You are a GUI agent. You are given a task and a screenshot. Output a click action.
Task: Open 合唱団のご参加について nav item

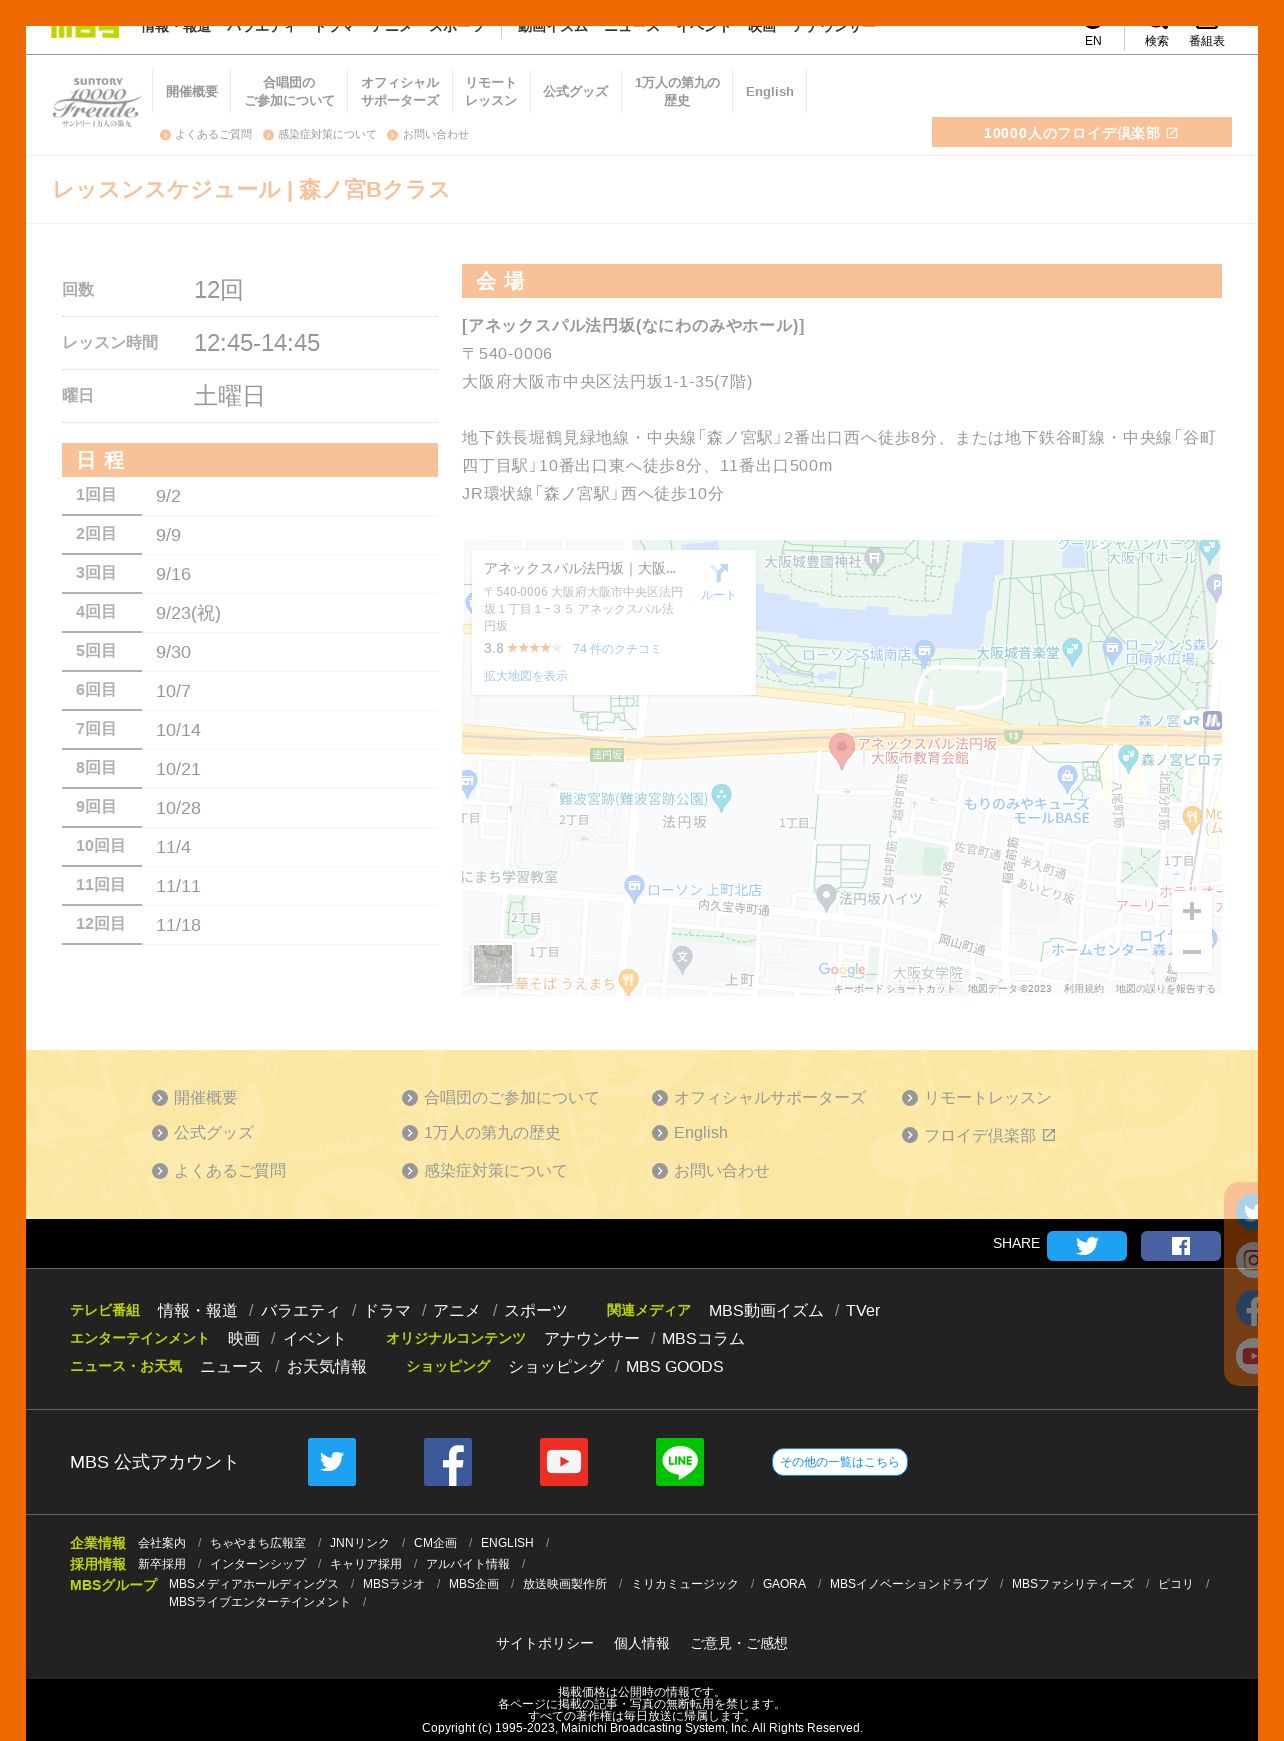(x=289, y=92)
